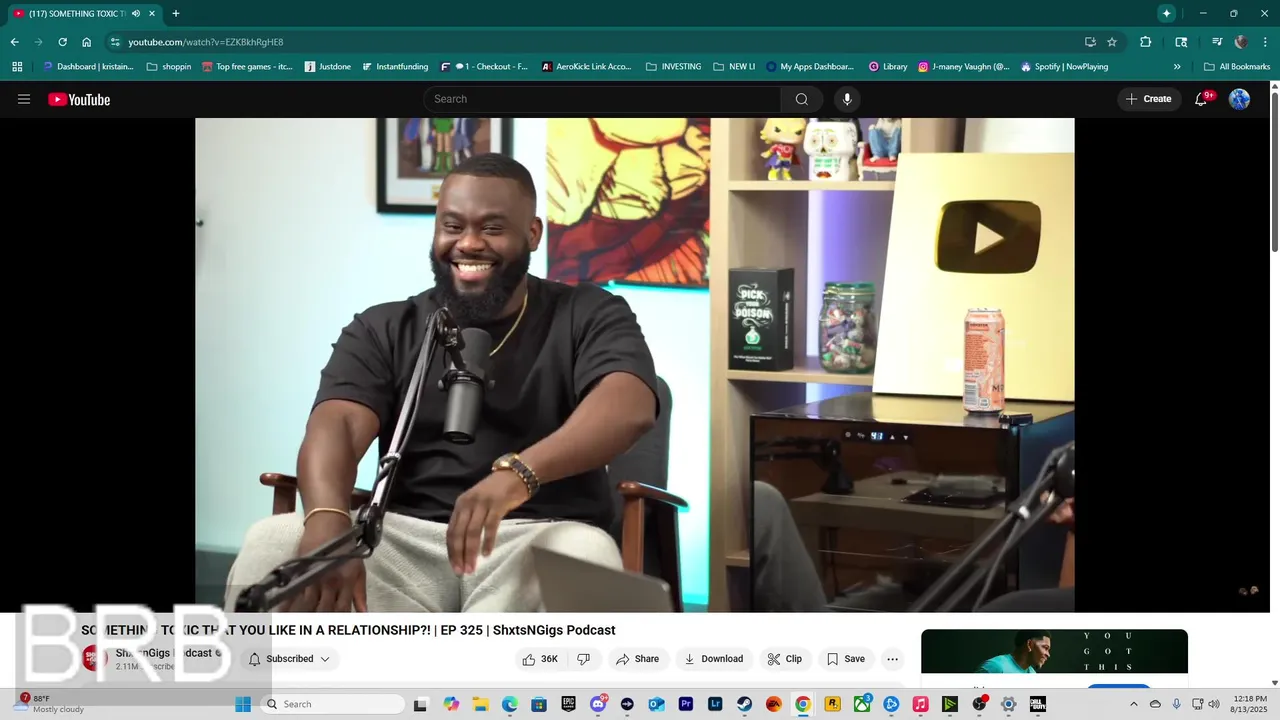Screen dimensions: 1280x720
Task: Open the Chrome profile avatar
Action: (x=1241, y=42)
